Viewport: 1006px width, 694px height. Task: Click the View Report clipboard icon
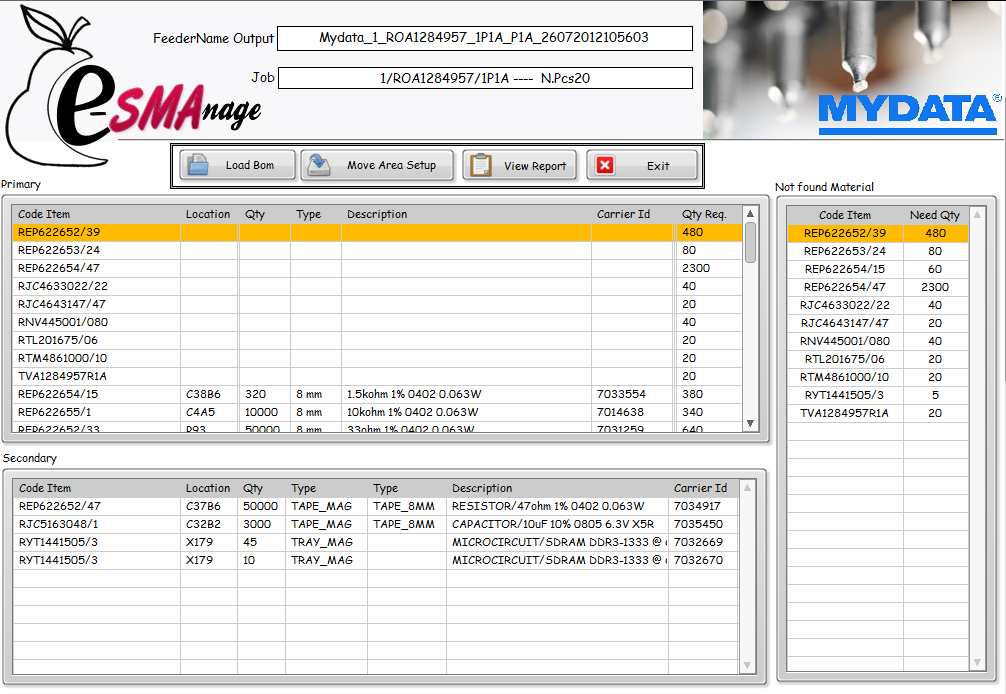coord(480,165)
